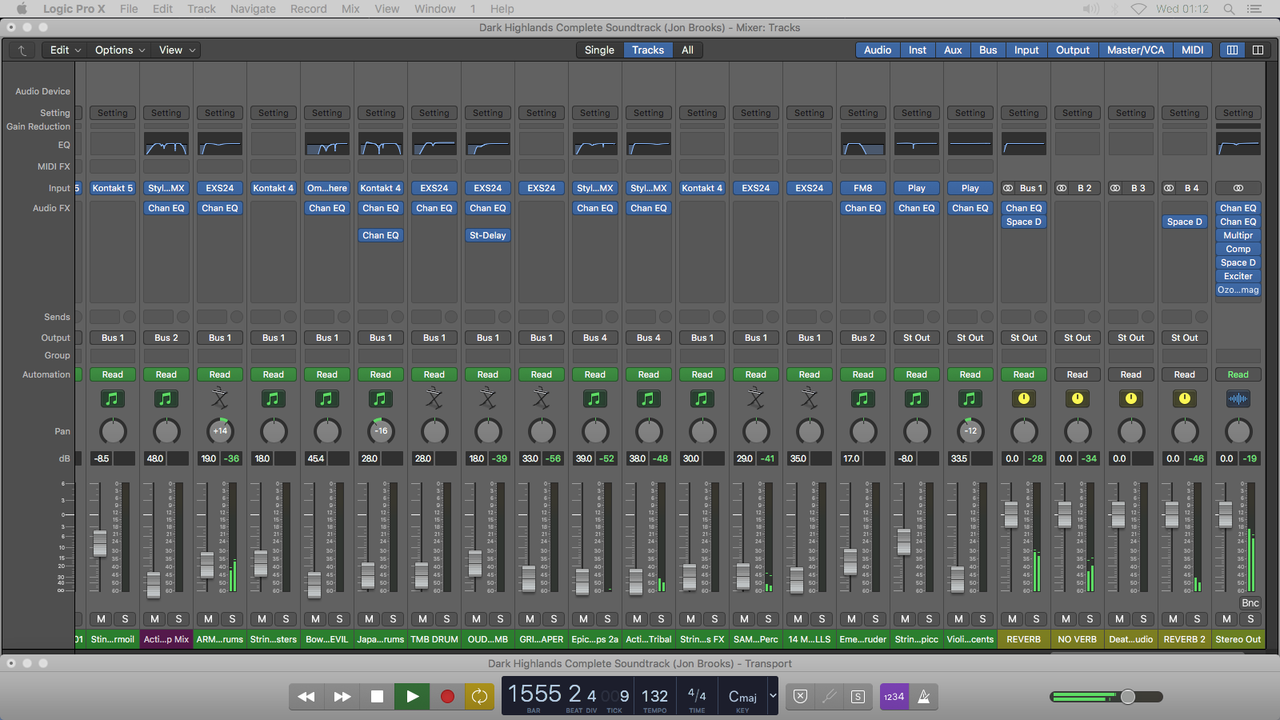Click the volume fader on Stereo Out

(1225, 514)
